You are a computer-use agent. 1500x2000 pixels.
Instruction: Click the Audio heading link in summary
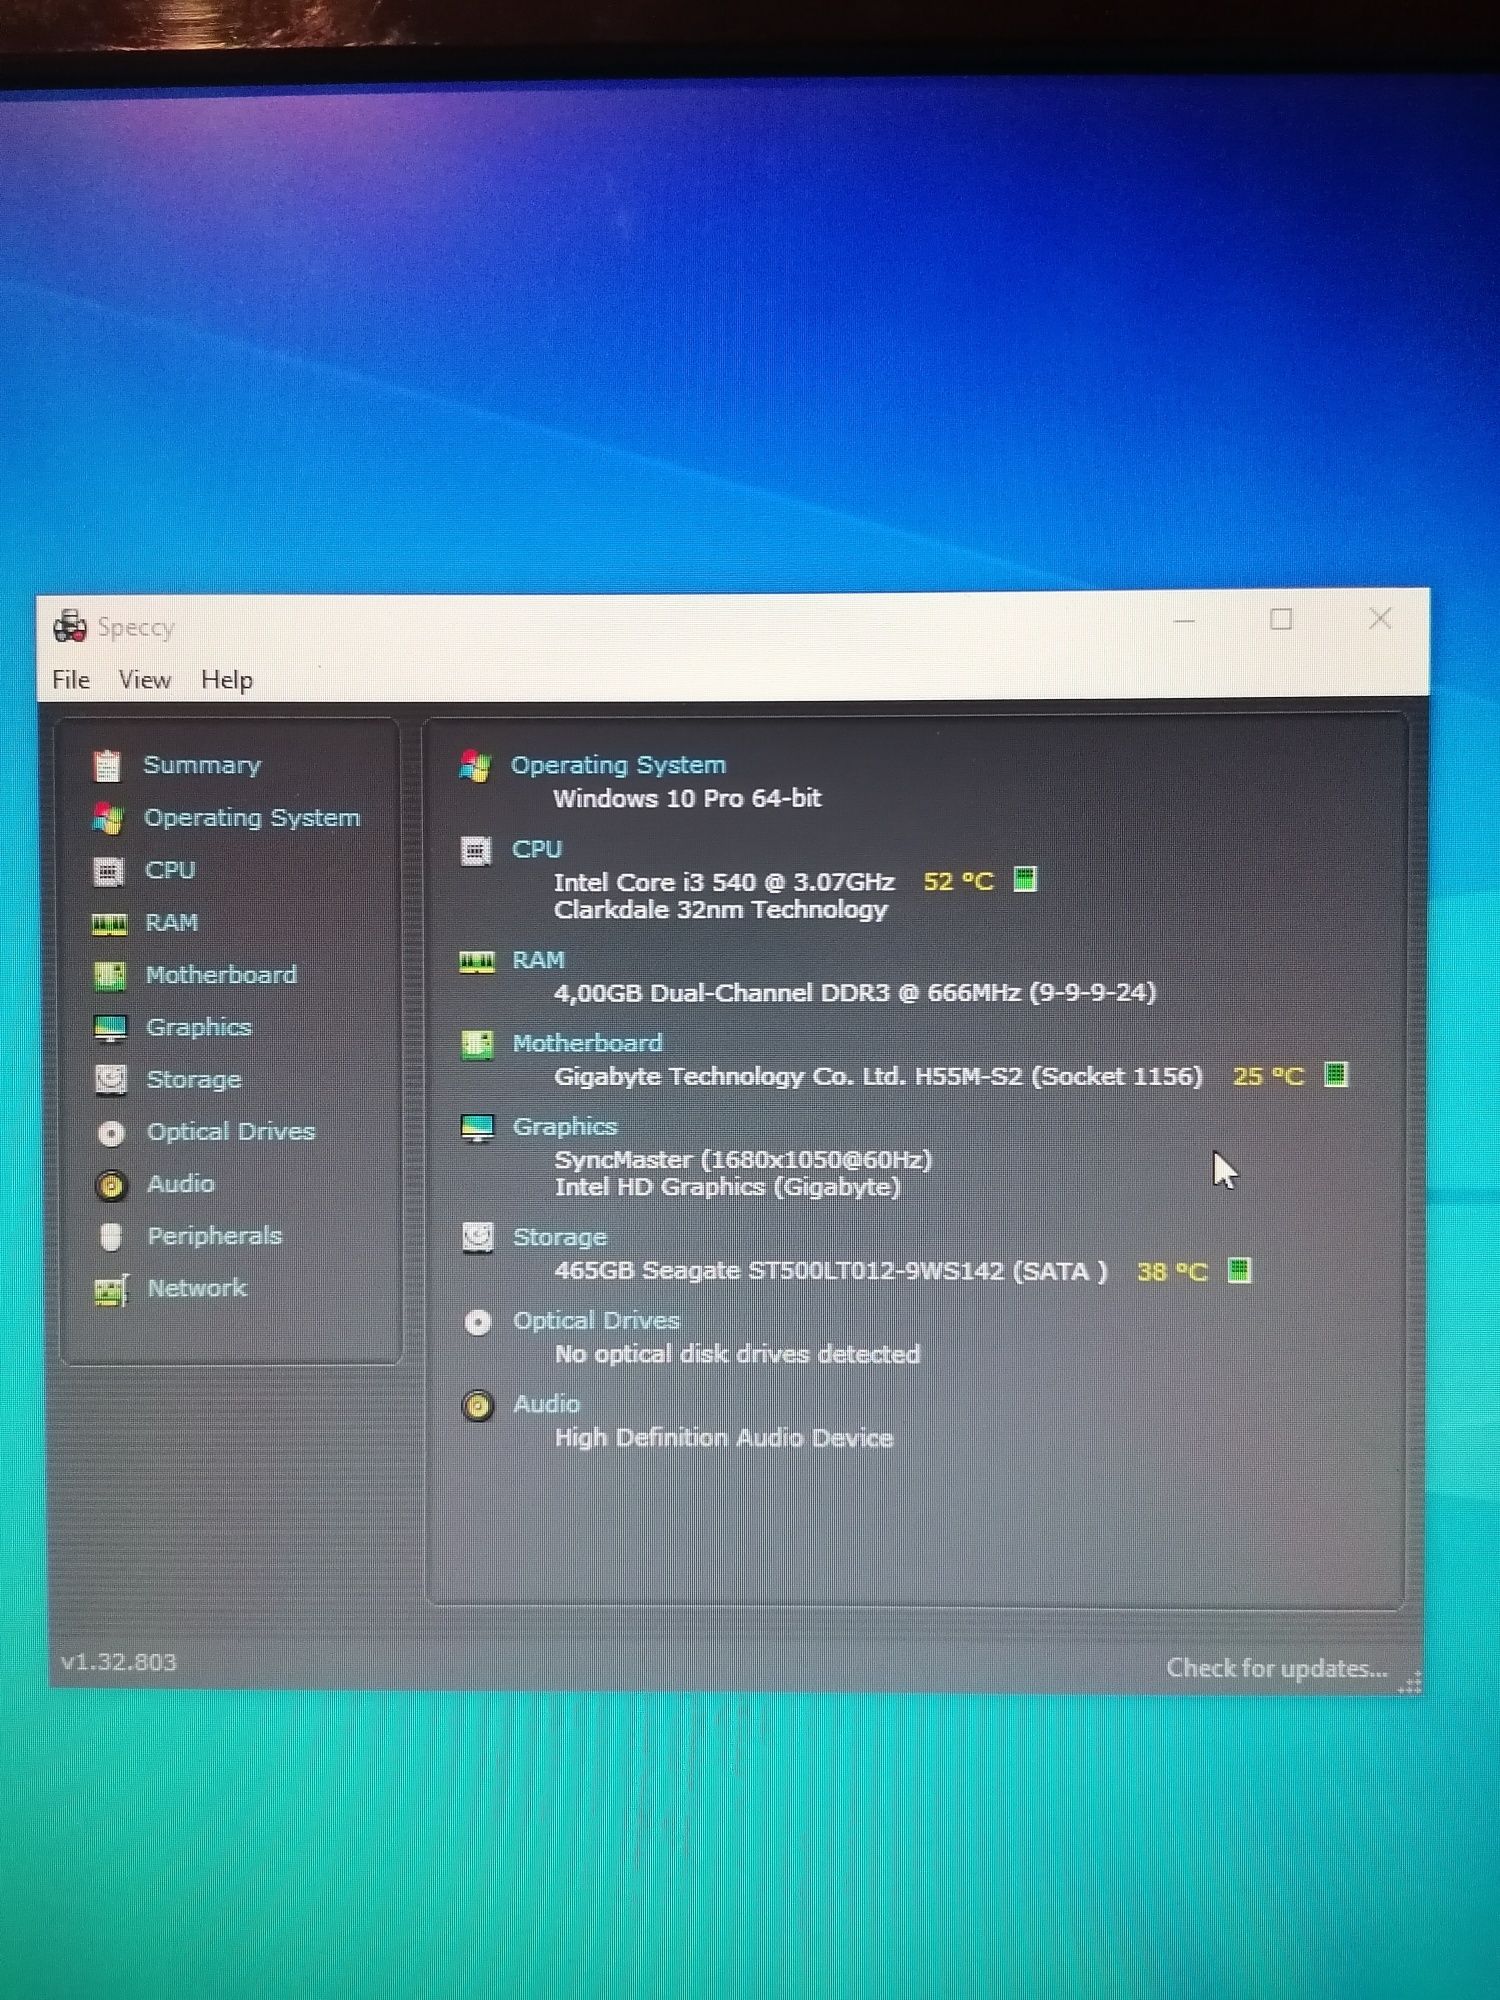546,1404
